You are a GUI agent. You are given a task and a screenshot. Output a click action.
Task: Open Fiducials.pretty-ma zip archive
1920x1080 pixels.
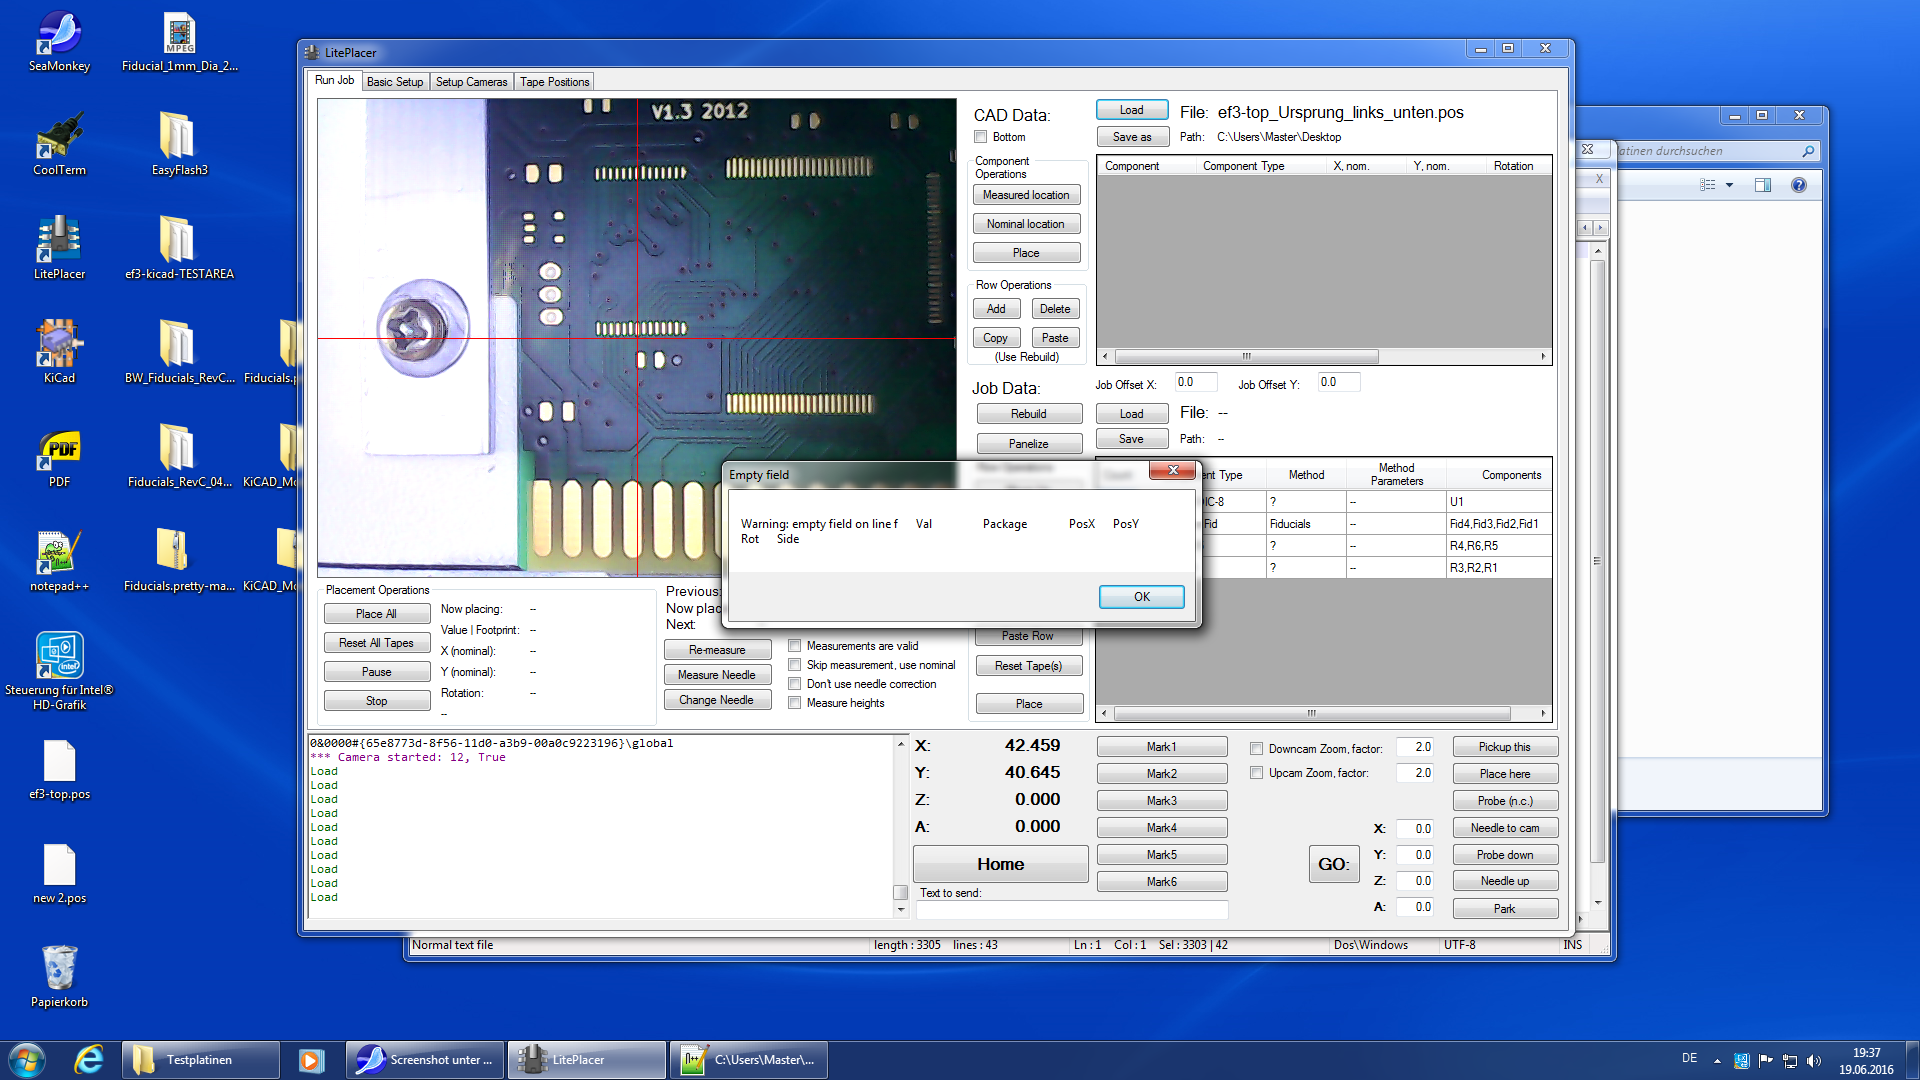[x=180, y=561]
